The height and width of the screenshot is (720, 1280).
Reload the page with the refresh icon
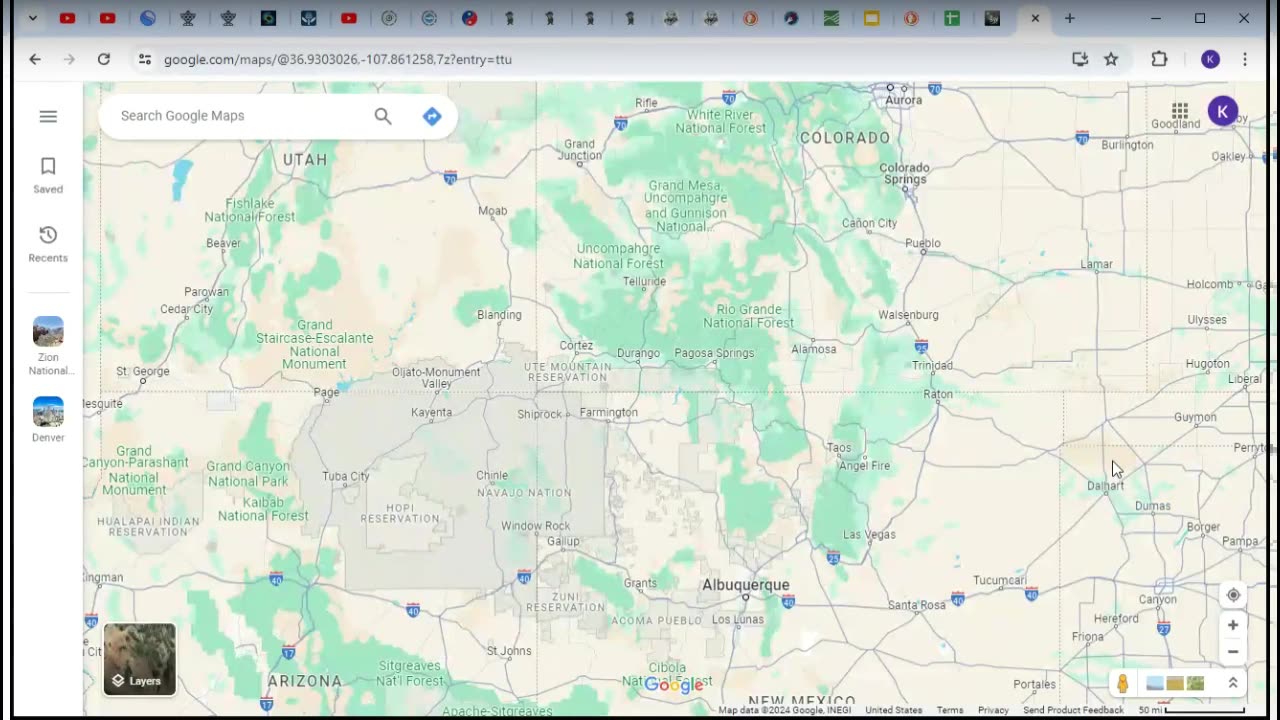click(x=103, y=59)
